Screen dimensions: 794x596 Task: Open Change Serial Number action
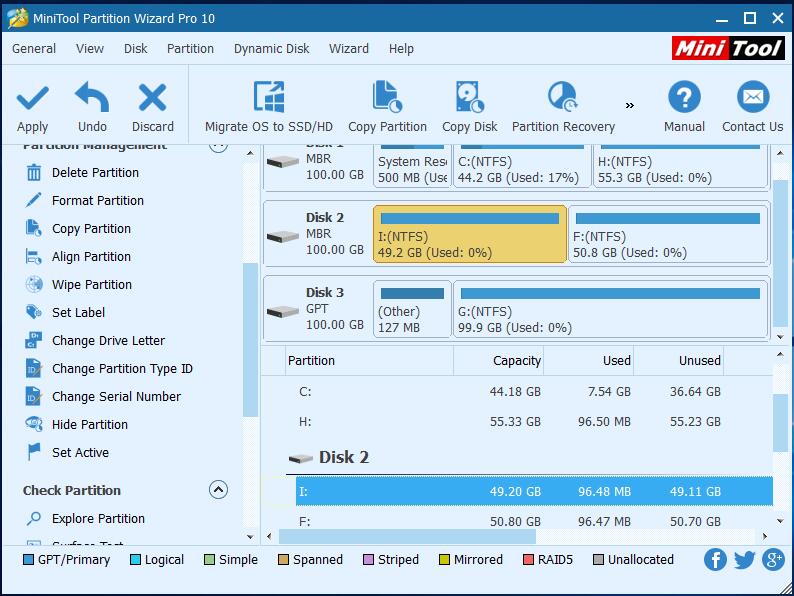point(103,396)
